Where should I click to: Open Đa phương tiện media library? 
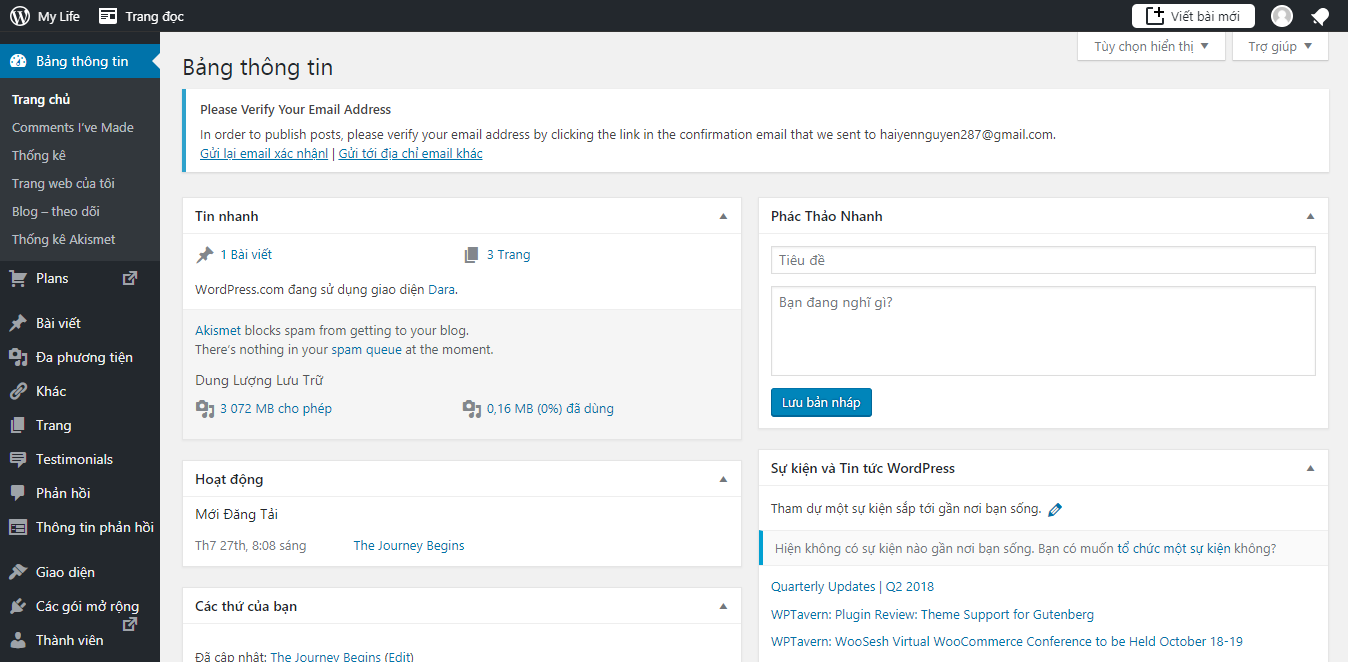[84, 357]
